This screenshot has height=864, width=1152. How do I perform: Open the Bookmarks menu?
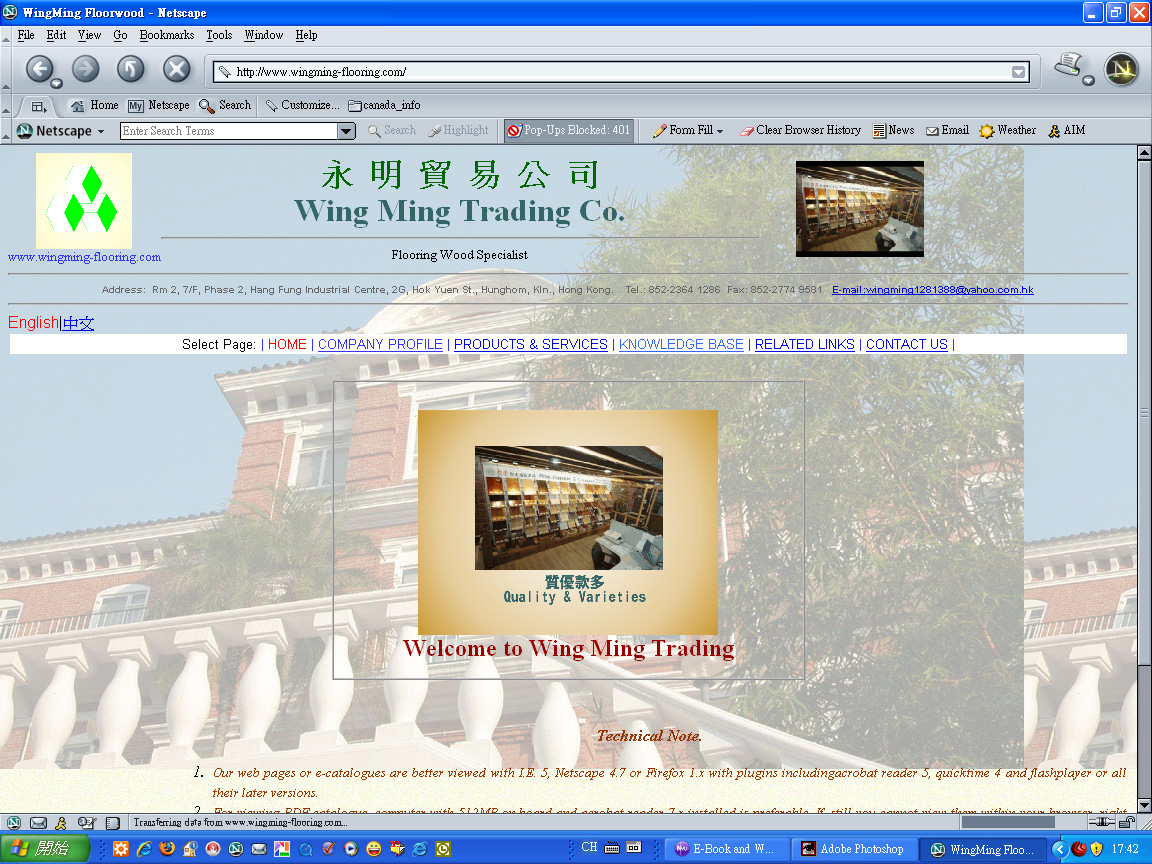click(x=166, y=34)
